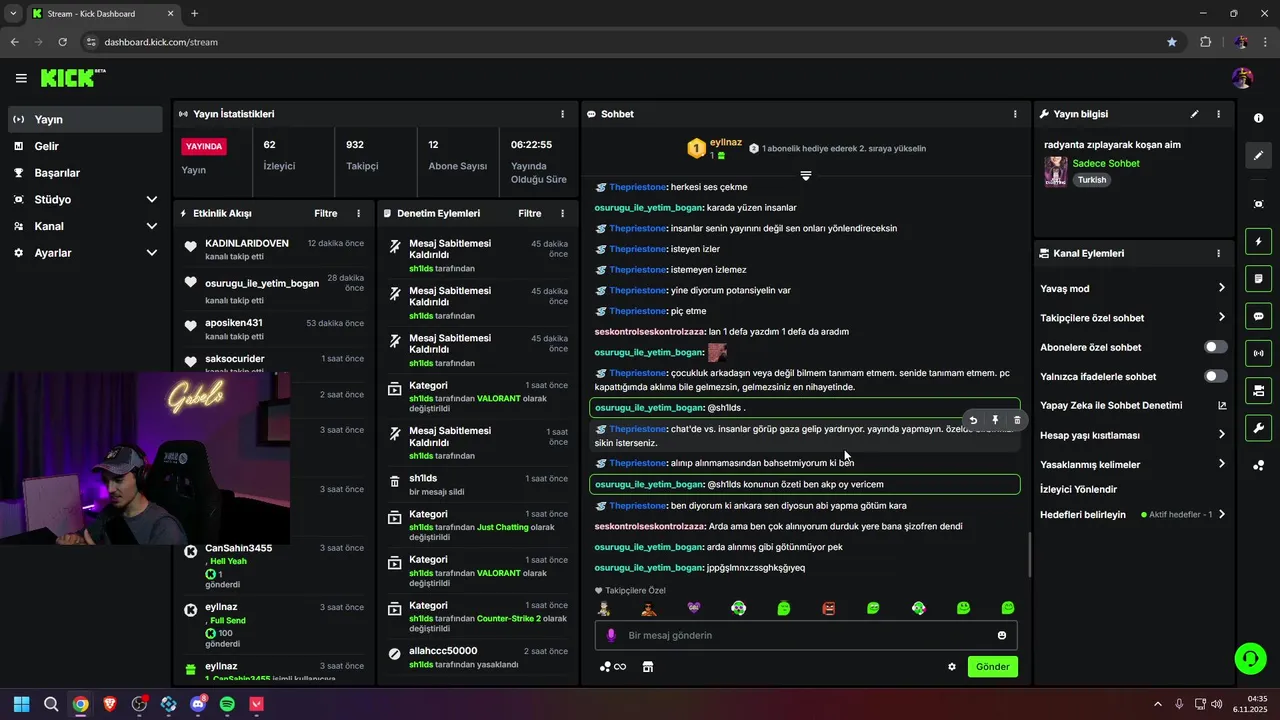This screenshot has width=1280, height=720.
Task: Focus the Bir mesaj gönderin input field
Action: [x=805, y=635]
